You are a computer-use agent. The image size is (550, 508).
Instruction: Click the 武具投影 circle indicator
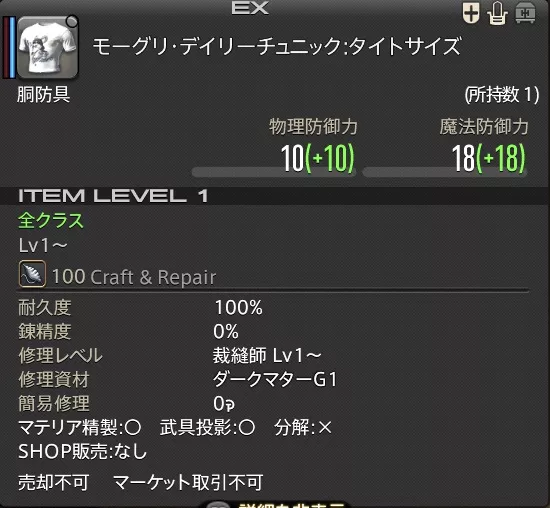tap(247, 428)
